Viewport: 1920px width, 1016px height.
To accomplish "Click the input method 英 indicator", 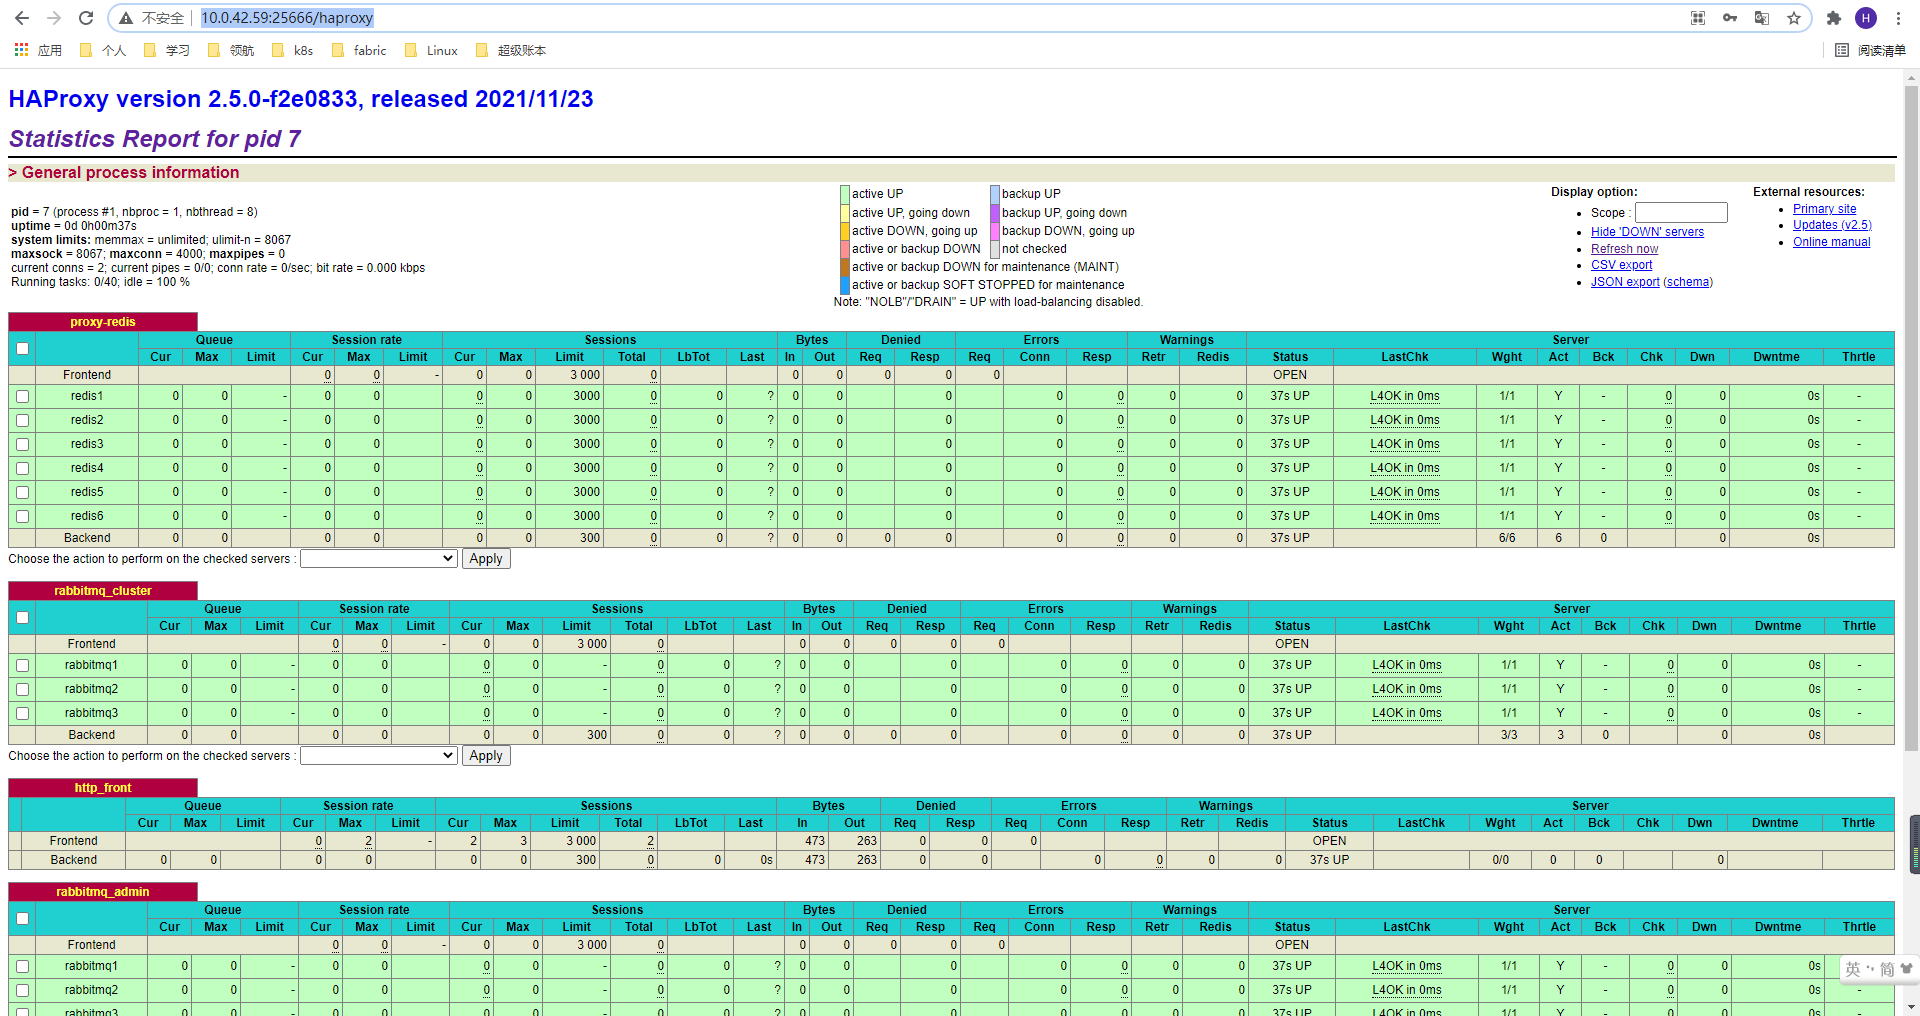I will (1852, 969).
